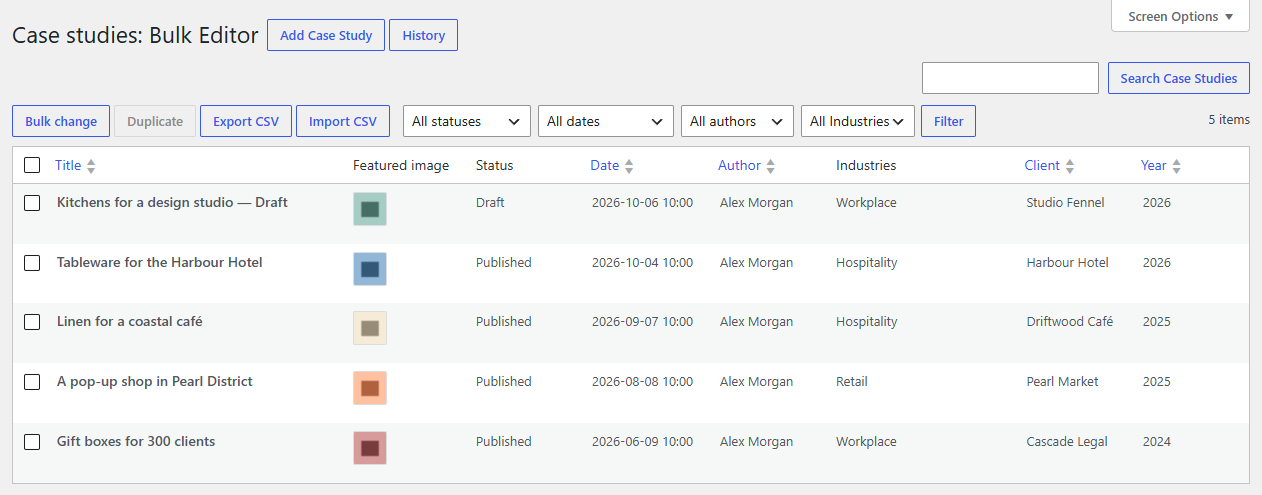
Task: Sort by the Author column header link
Action: 739,166
